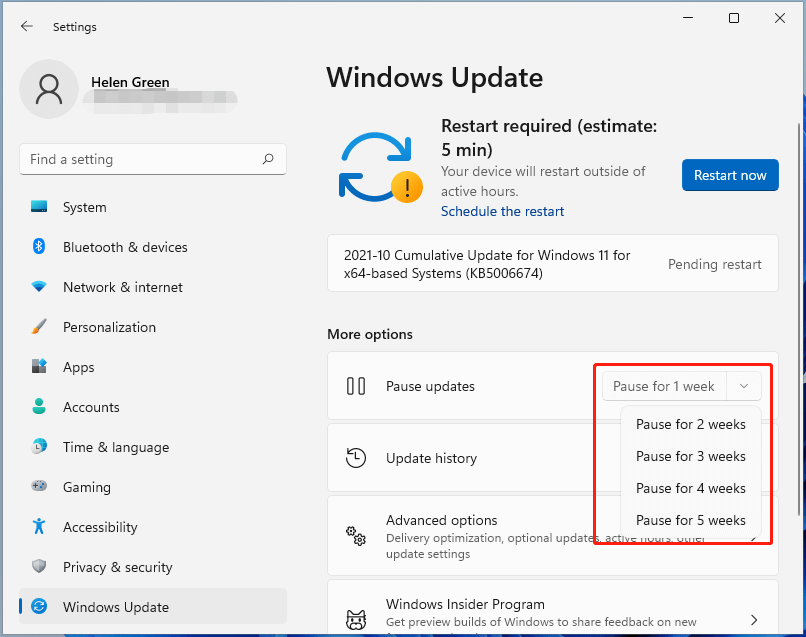Click the Helen Green account name
Viewport: 806px width, 637px height.
tap(130, 82)
